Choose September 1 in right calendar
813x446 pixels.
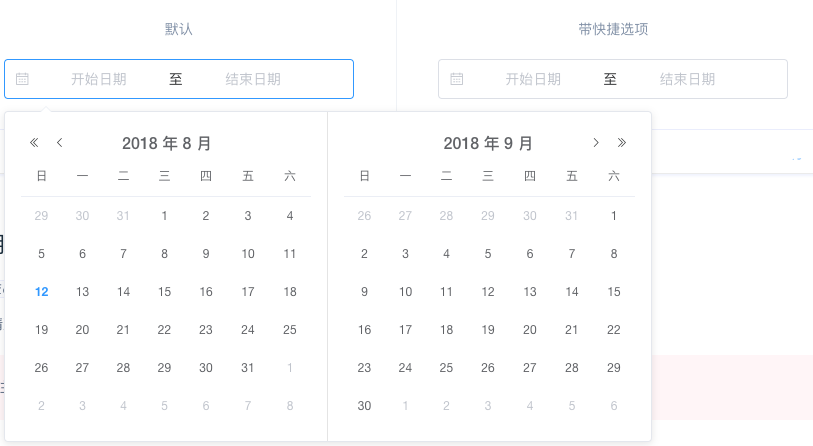tap(614, 215)
